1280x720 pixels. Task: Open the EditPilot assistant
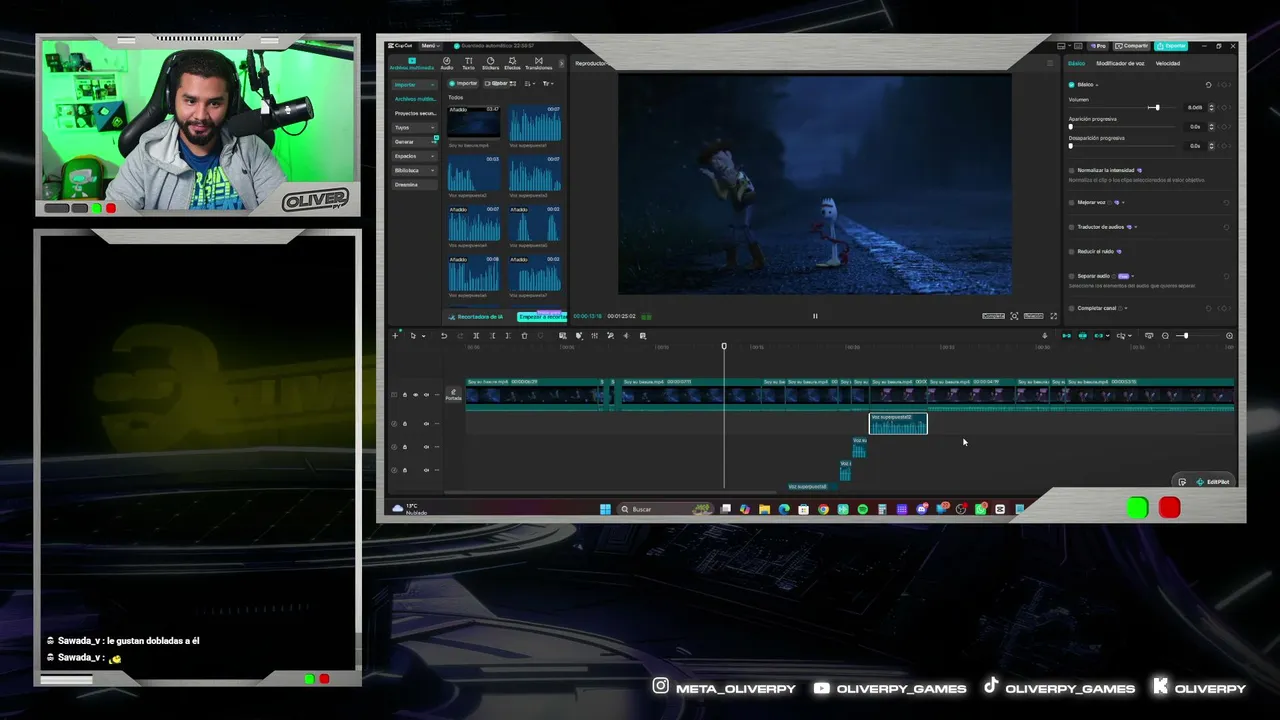pos(1213,482)
